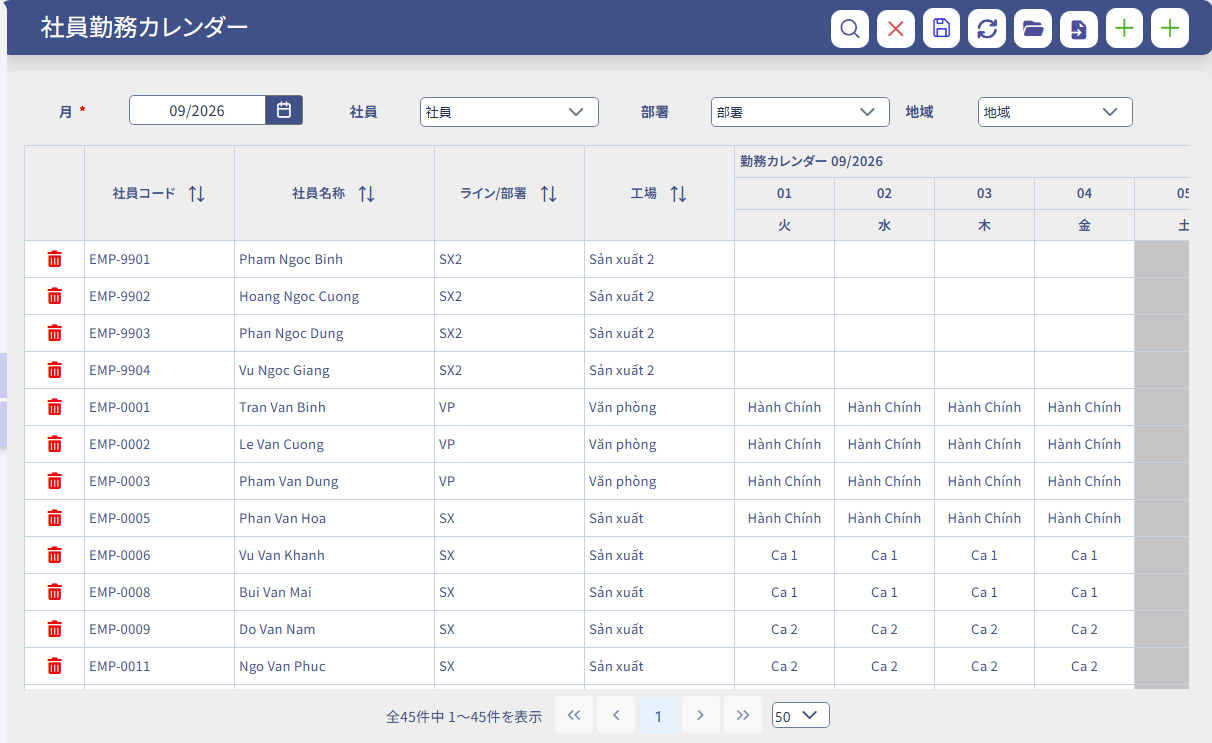Delete the EMP-0005 Phan Van Hoa row
The height and width of the screenshot is (743, 1212).
(x=55, y=518)
